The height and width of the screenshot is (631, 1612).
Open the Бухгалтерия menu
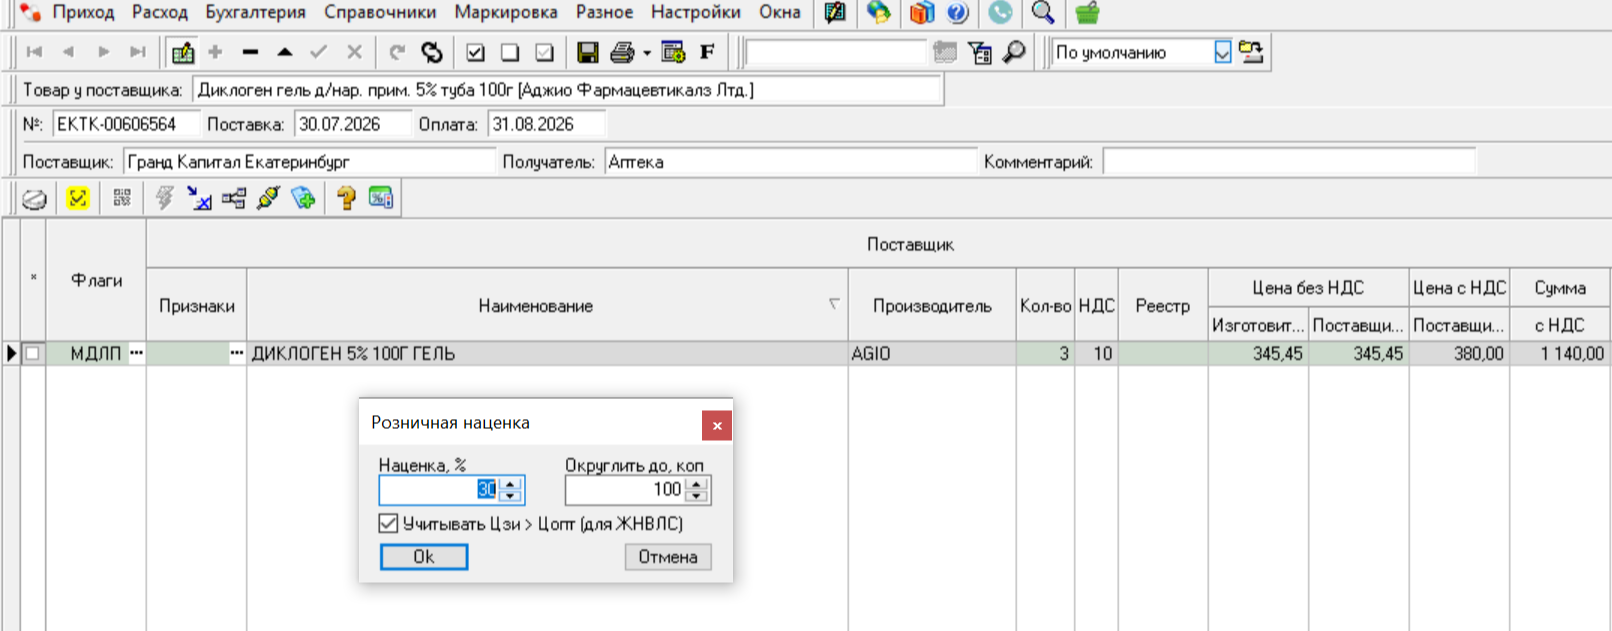tap(255, 12)
